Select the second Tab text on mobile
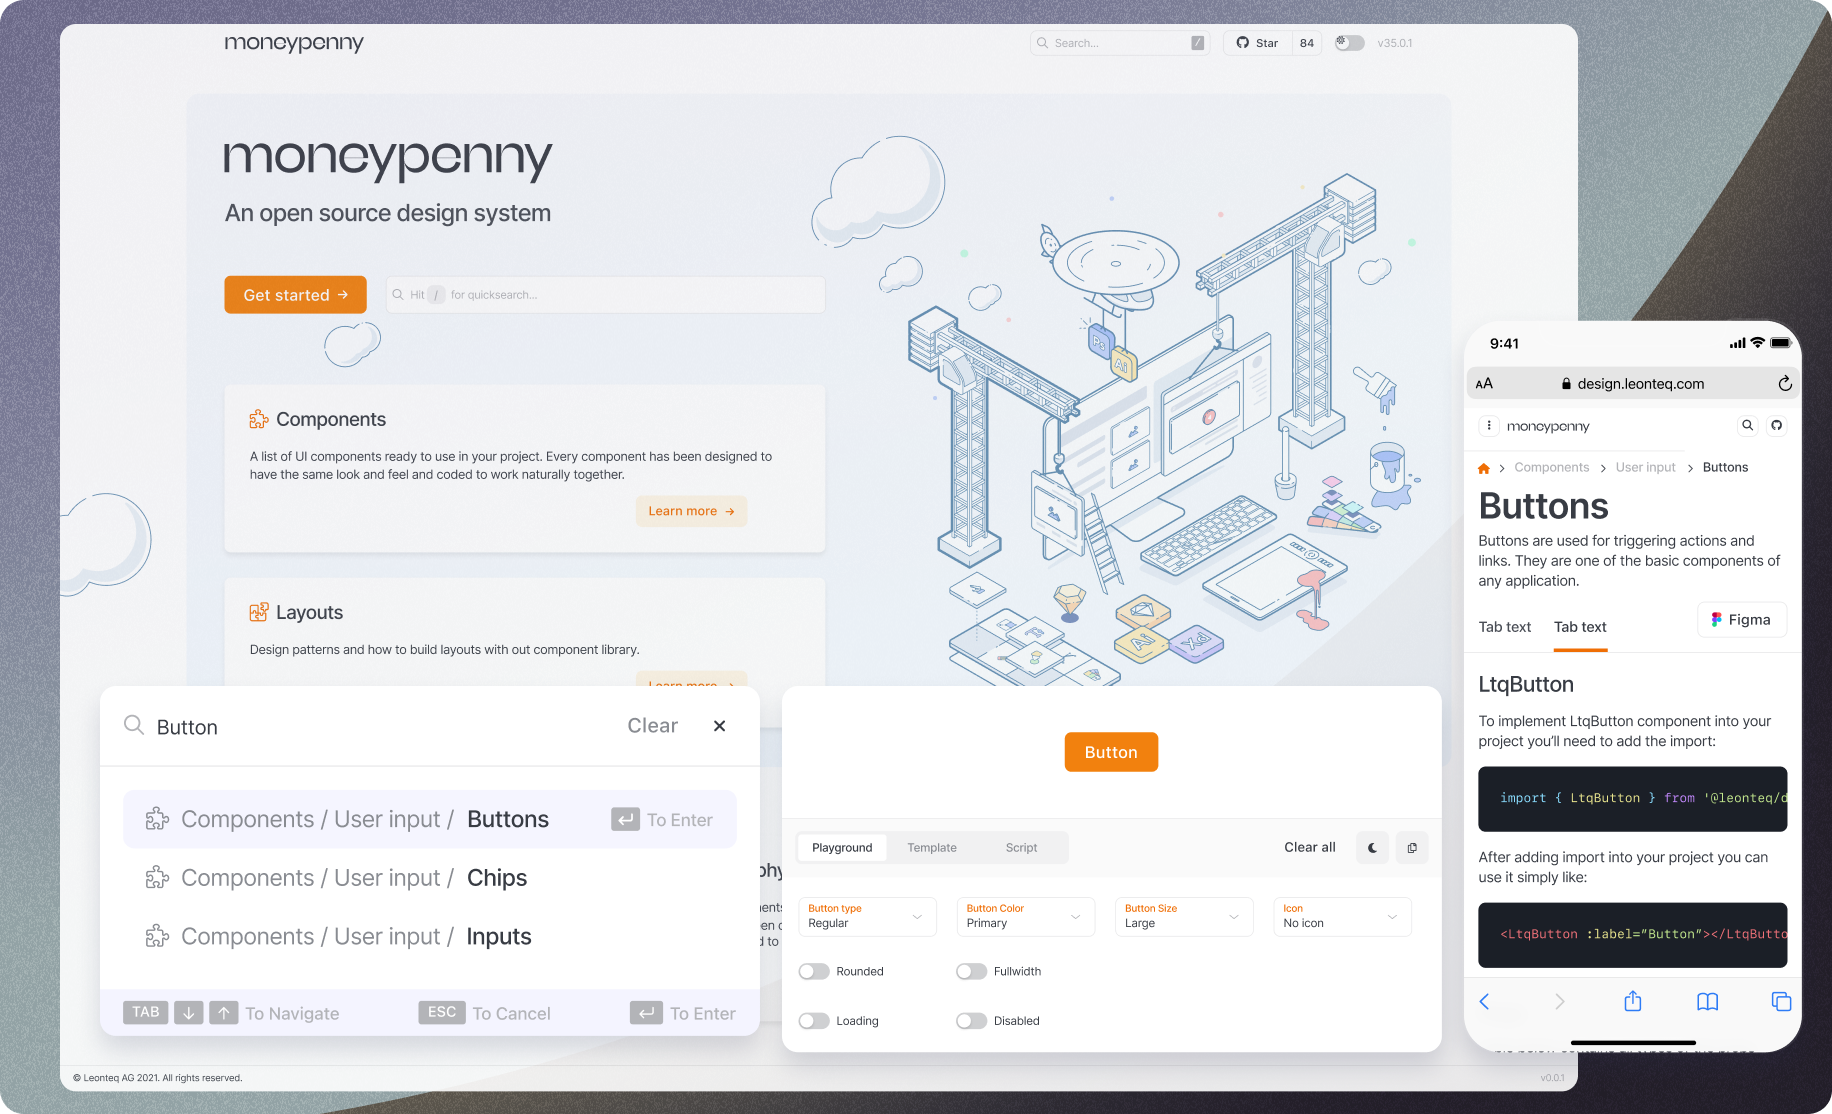Image resolution: width=1832 pixels, height=1114 pixels. pos(1579,627)
